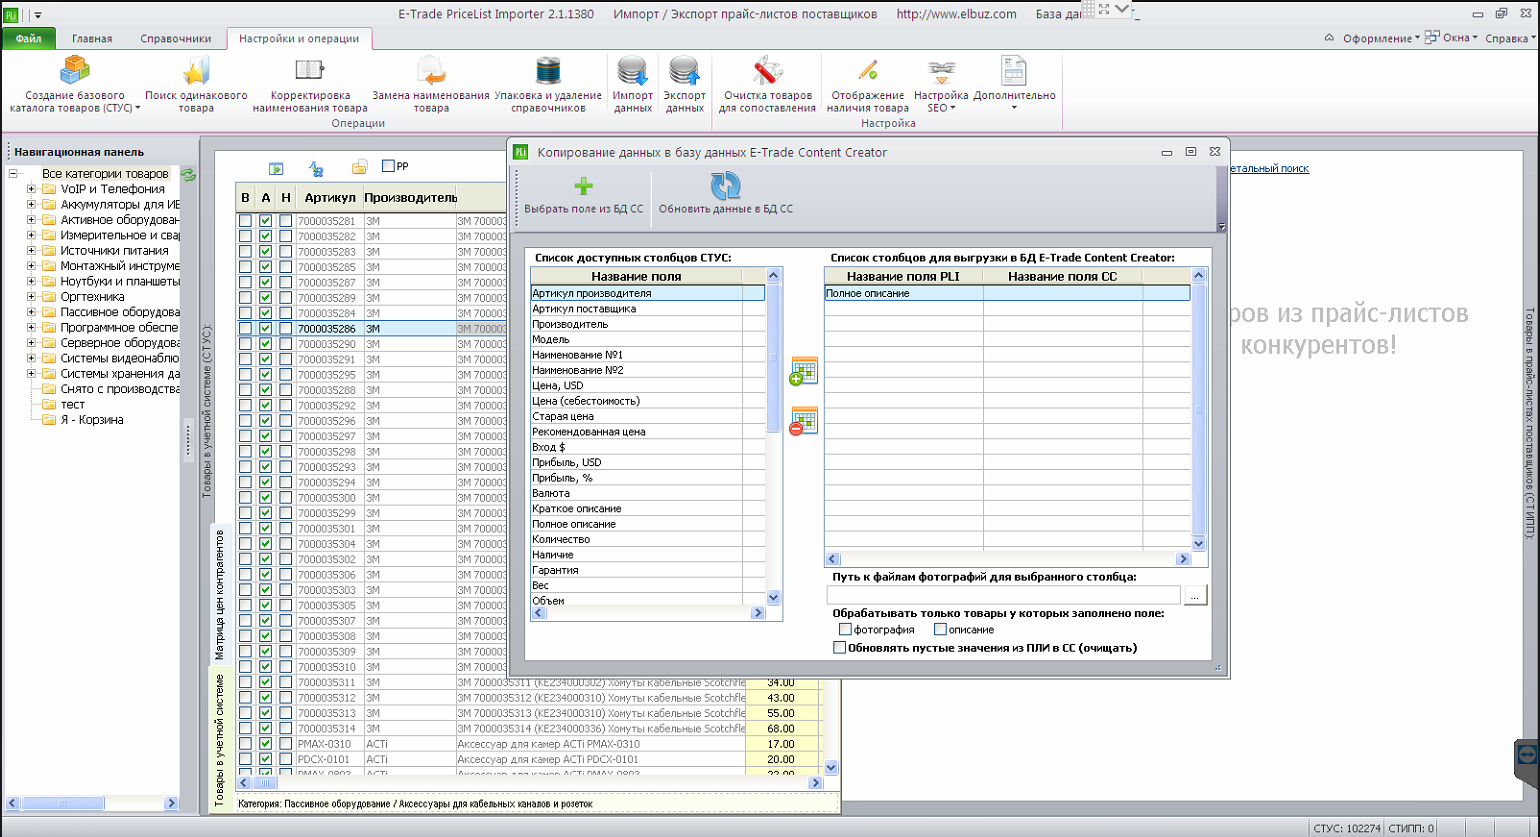Remove the selected column from the export list

coord(803,420)
